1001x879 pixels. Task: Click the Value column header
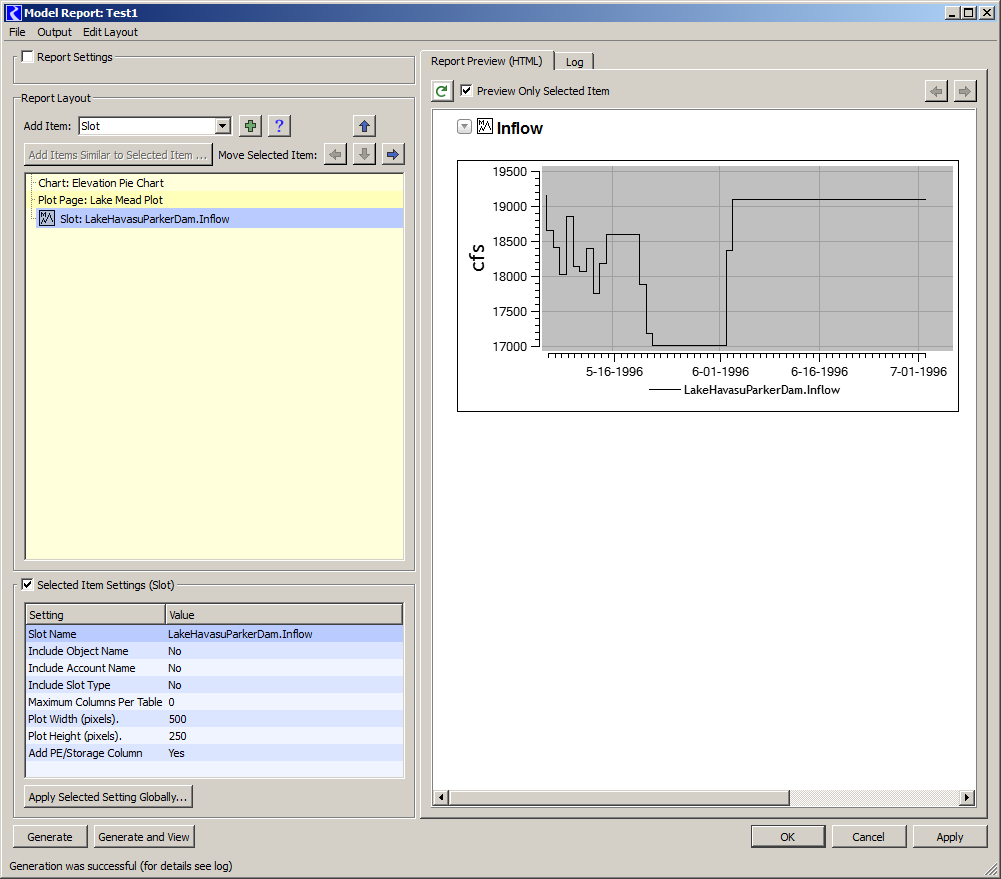tap(284, 615)
